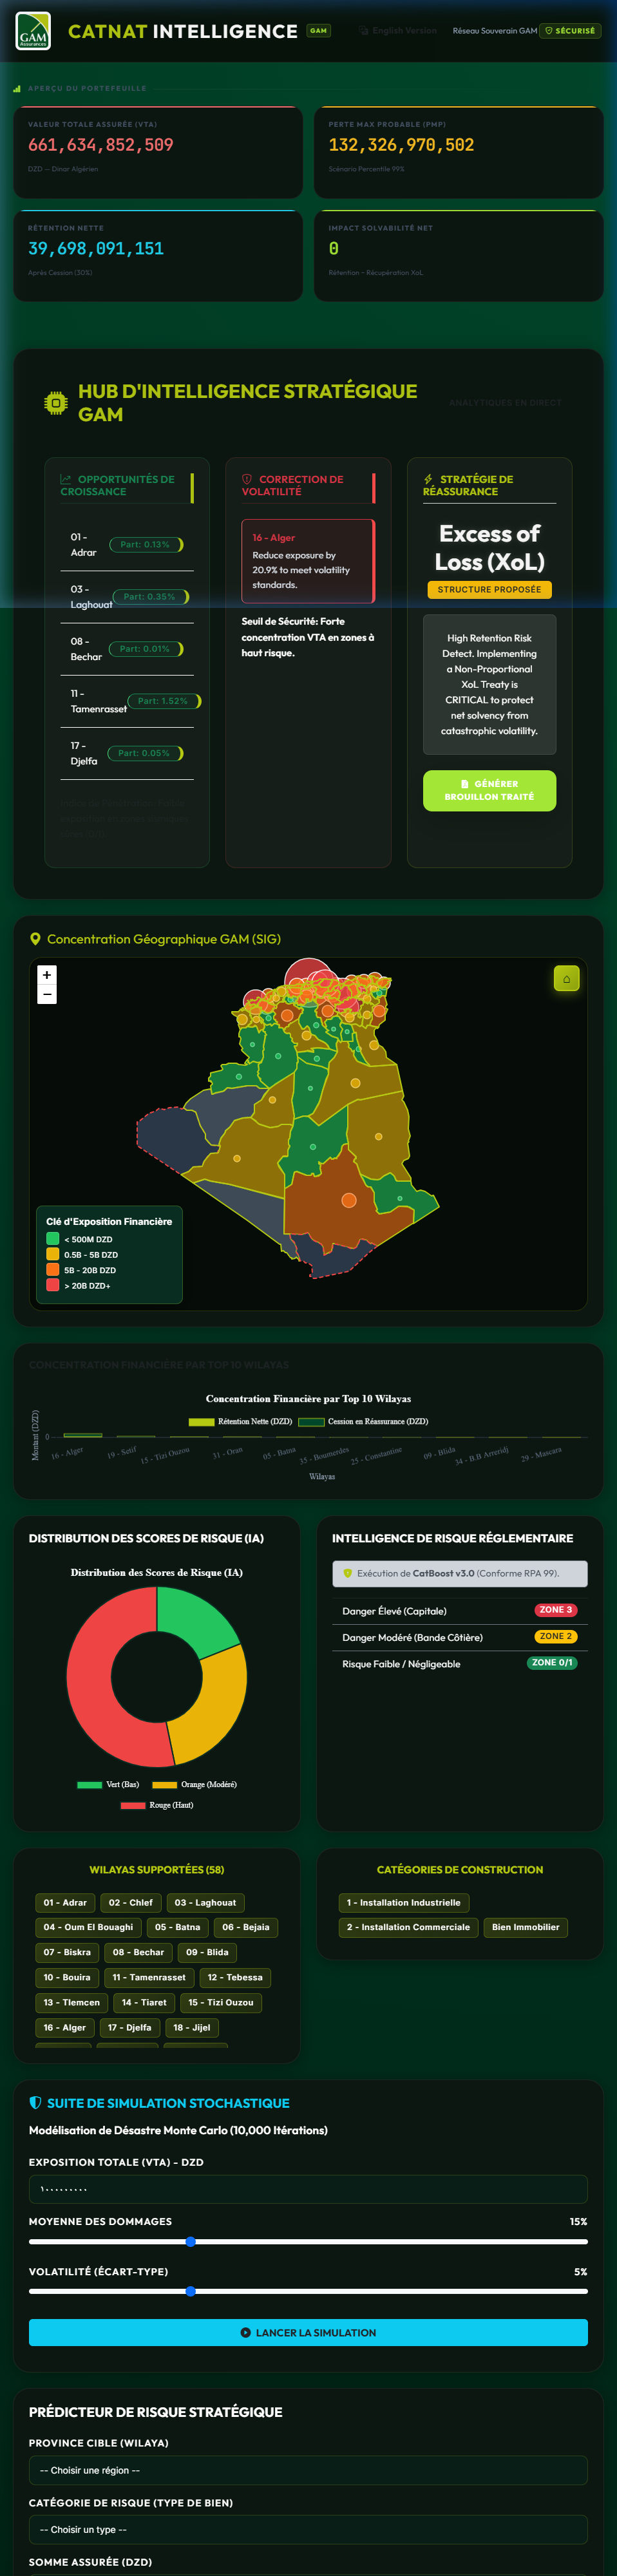The width and height of the screenshot is (617, 2576).
Task: Select the 16 - Alger wilaya tag
Action: (65, 2027)
